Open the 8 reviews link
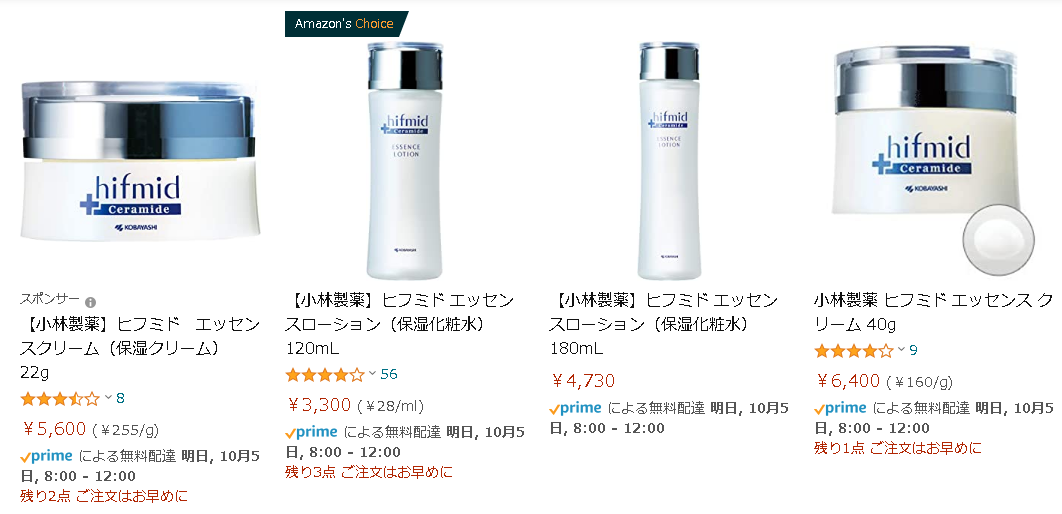This screenshot has height=514, width=1062. click(121, 398)
